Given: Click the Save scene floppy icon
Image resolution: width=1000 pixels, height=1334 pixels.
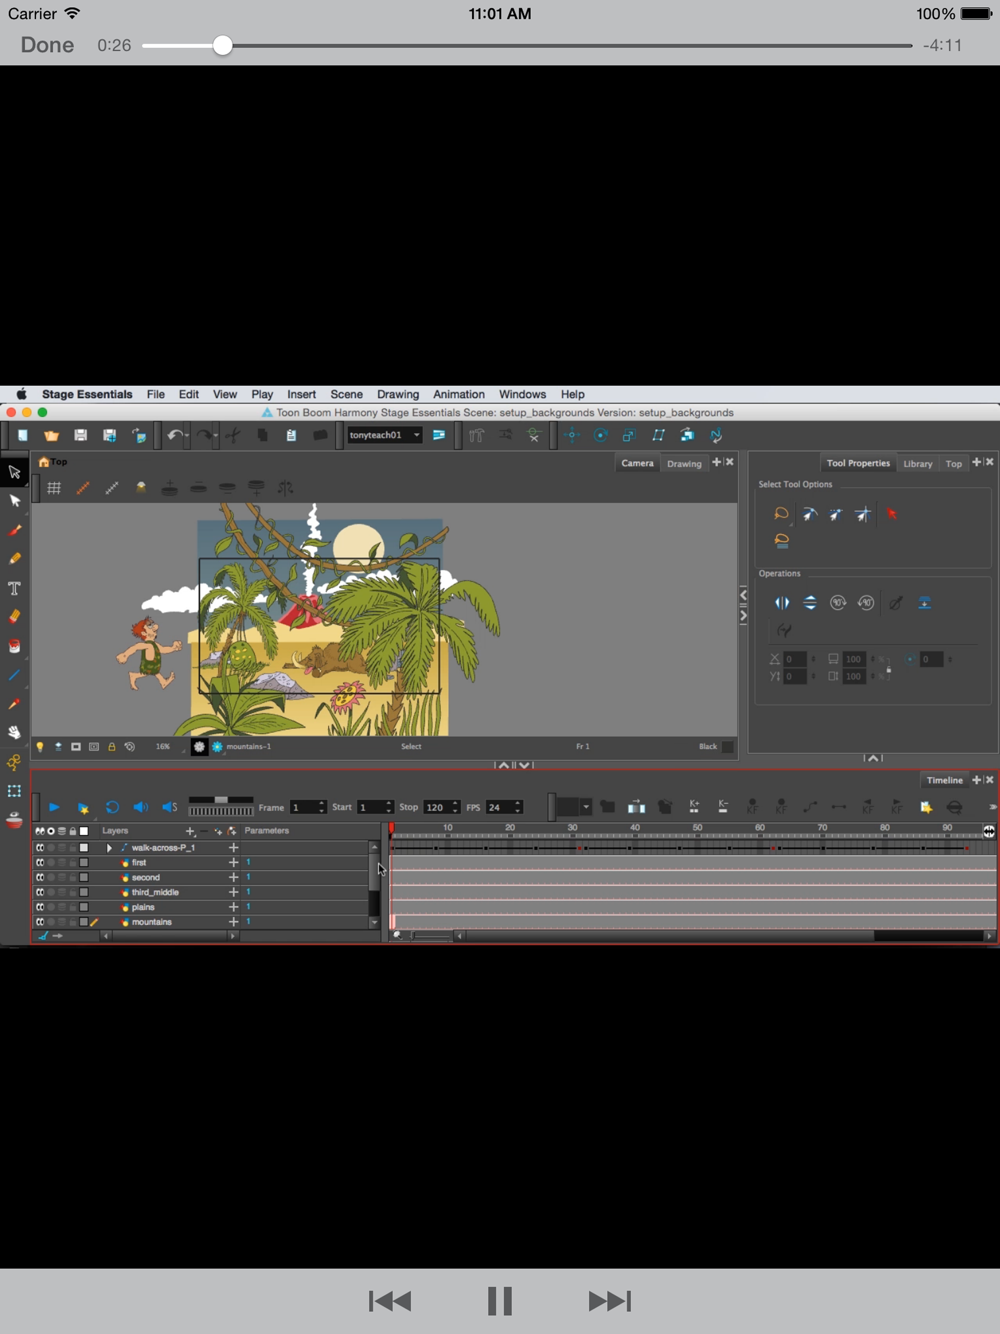Looking at the screenshot, I should (x=80, y=435).
